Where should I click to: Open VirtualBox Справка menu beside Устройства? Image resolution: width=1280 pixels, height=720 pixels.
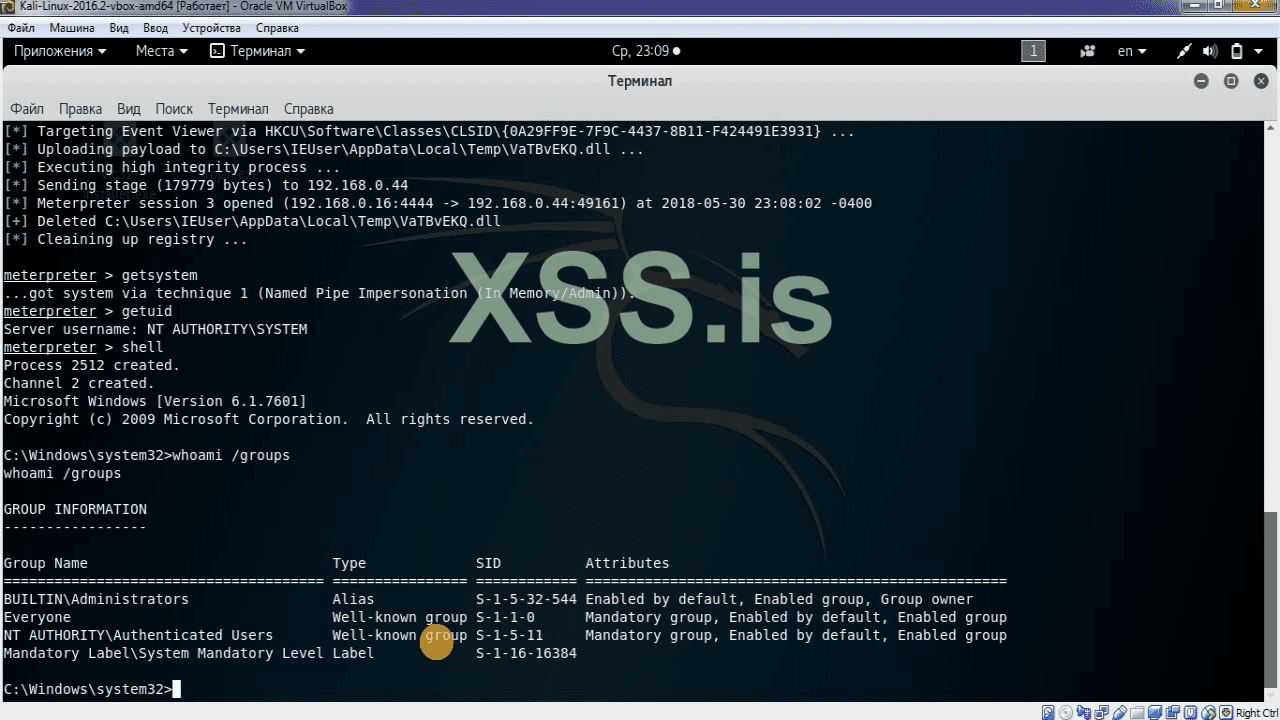point(277,28)
